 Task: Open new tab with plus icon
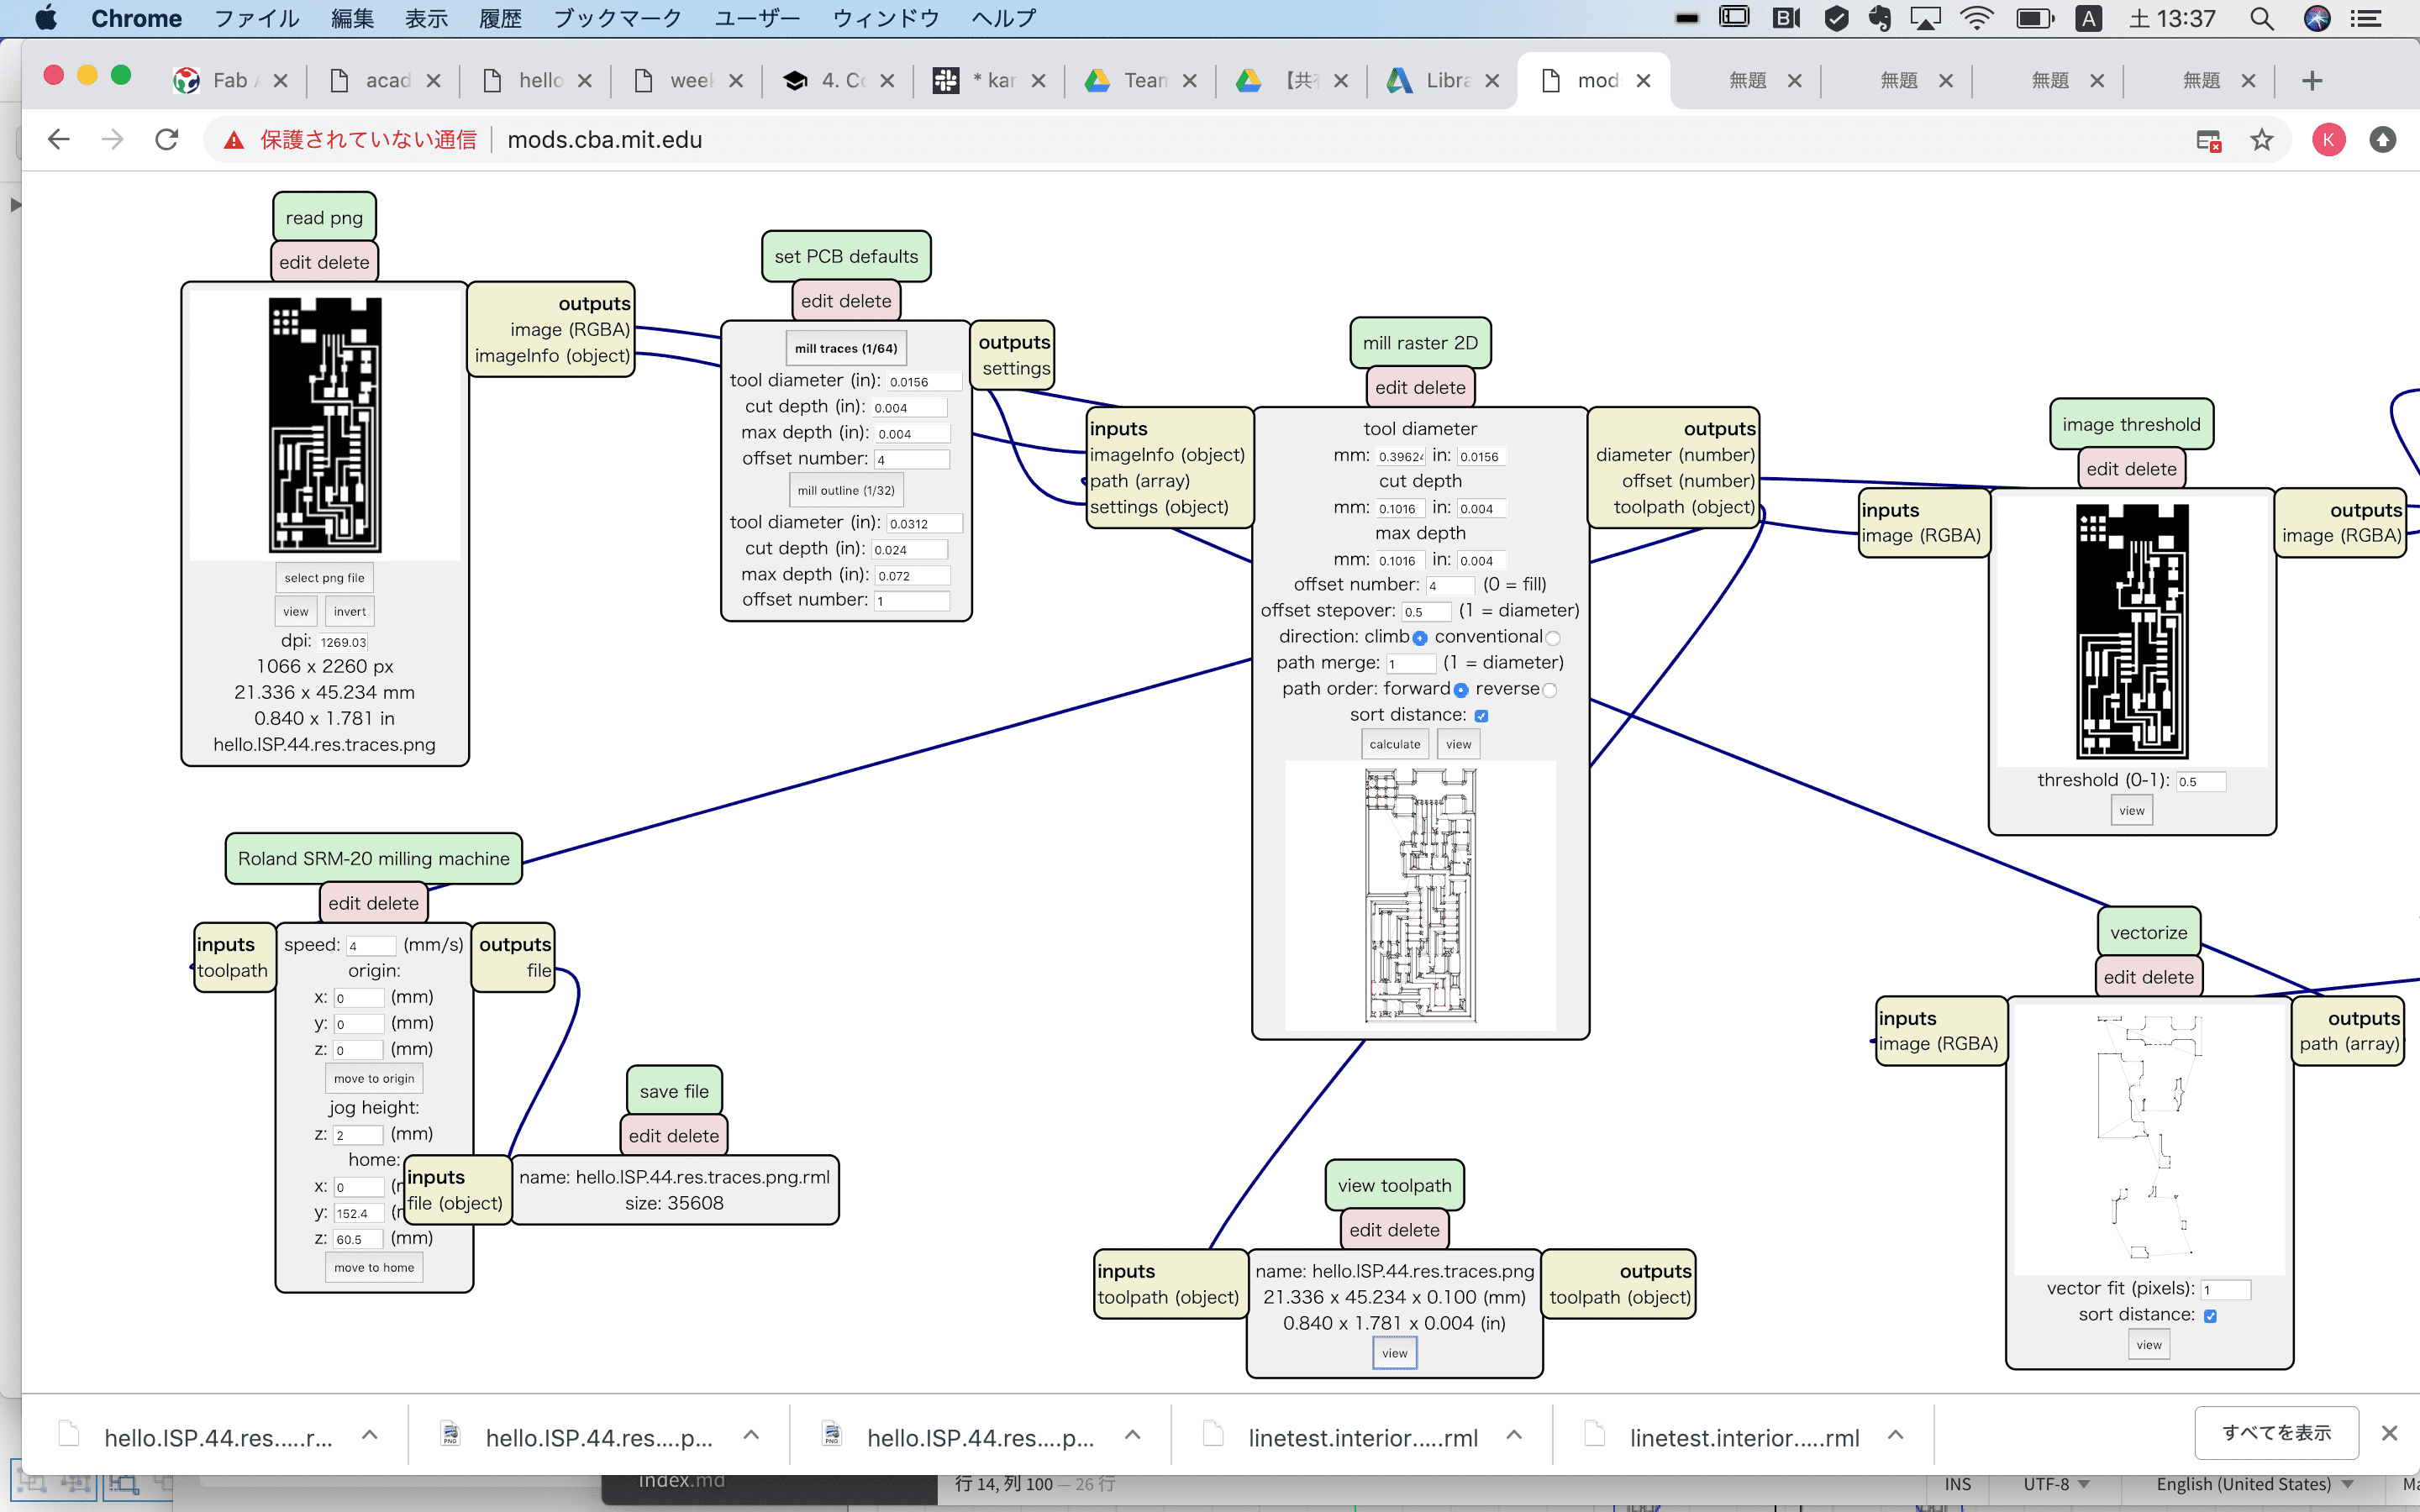click(x=2312, y=81)
